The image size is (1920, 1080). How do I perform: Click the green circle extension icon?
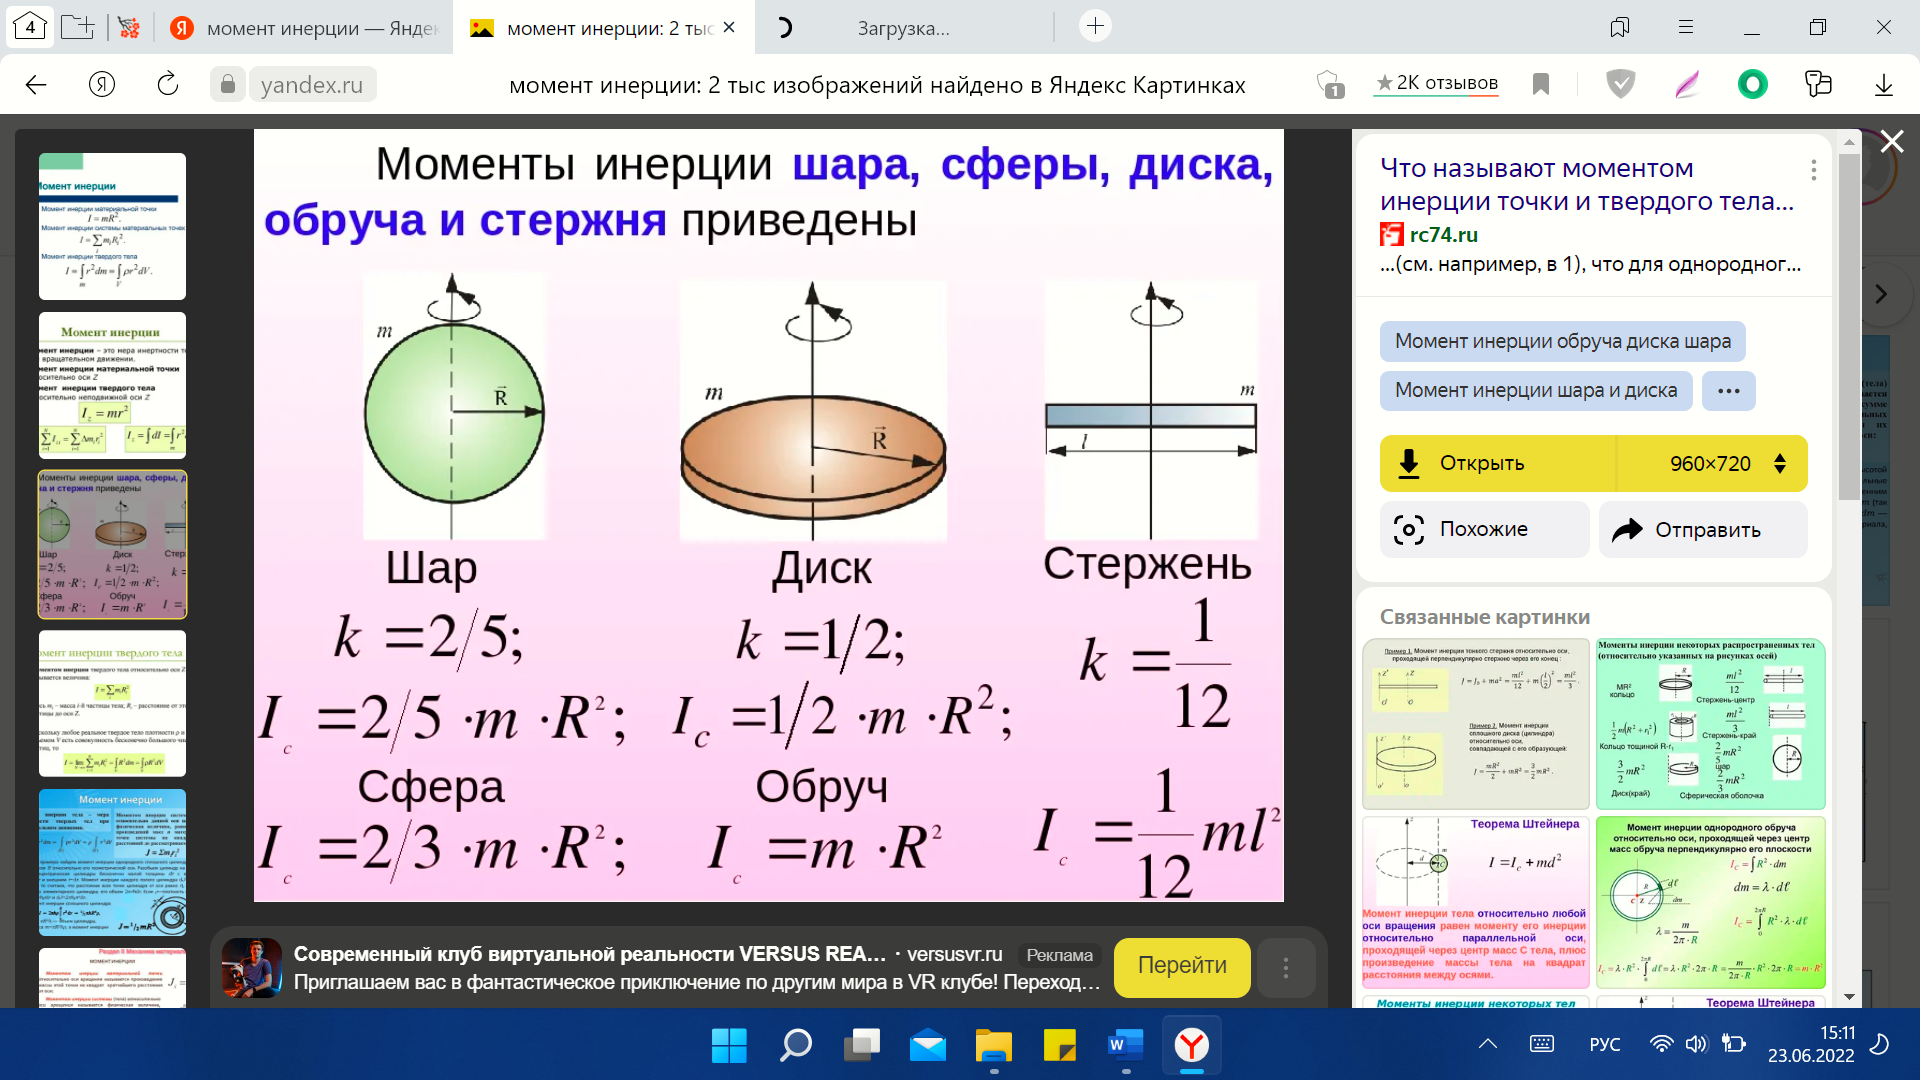[x=1753, y=84]
